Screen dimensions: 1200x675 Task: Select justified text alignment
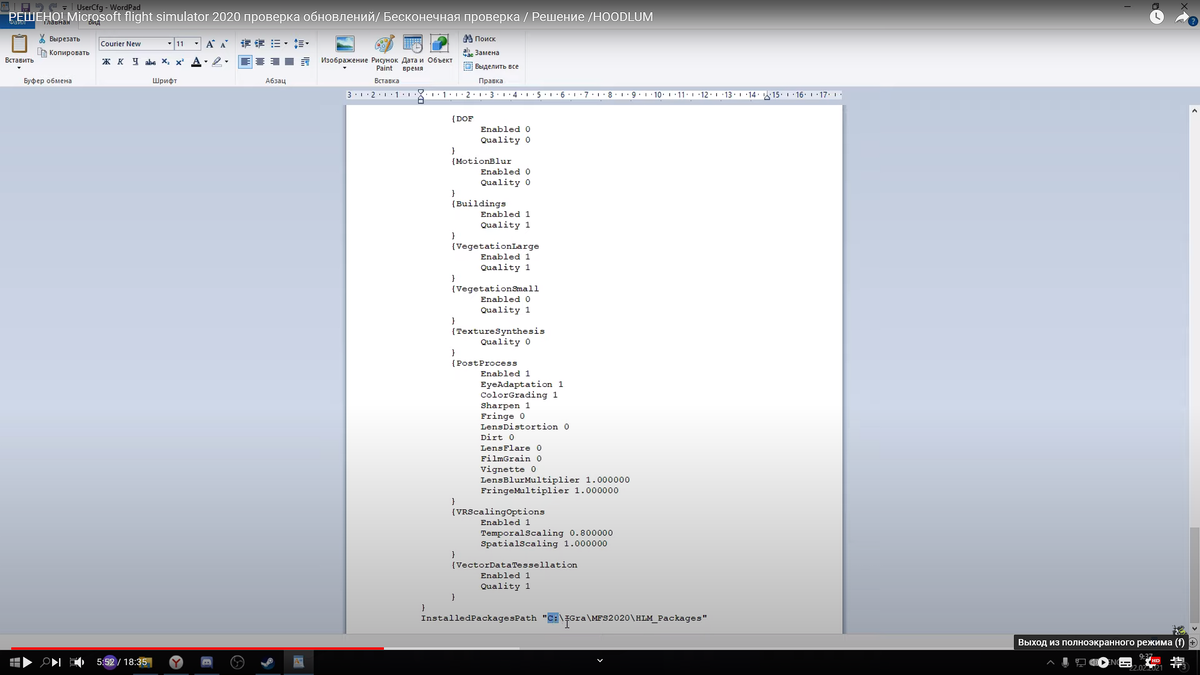[289, 61]
